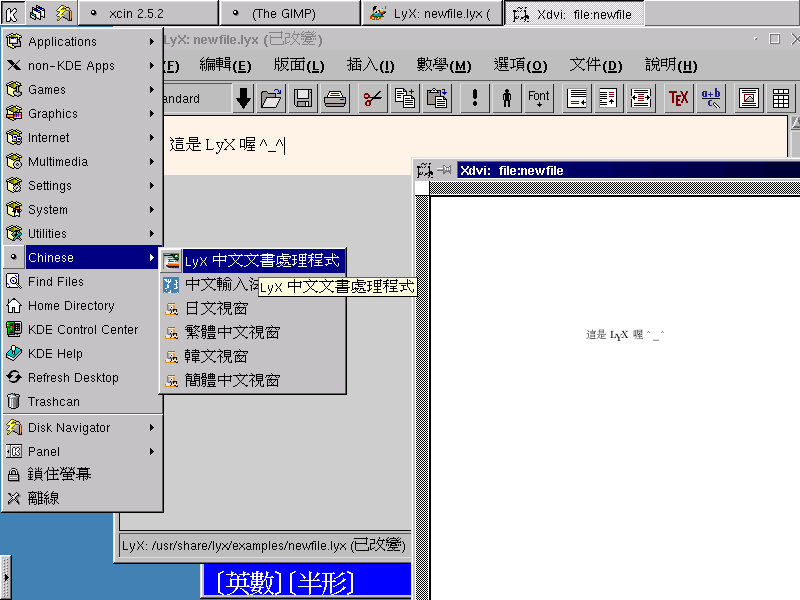800x600 pixels.
Task: Copy selection with the LyX copy icon
Action: click(405, 98)
